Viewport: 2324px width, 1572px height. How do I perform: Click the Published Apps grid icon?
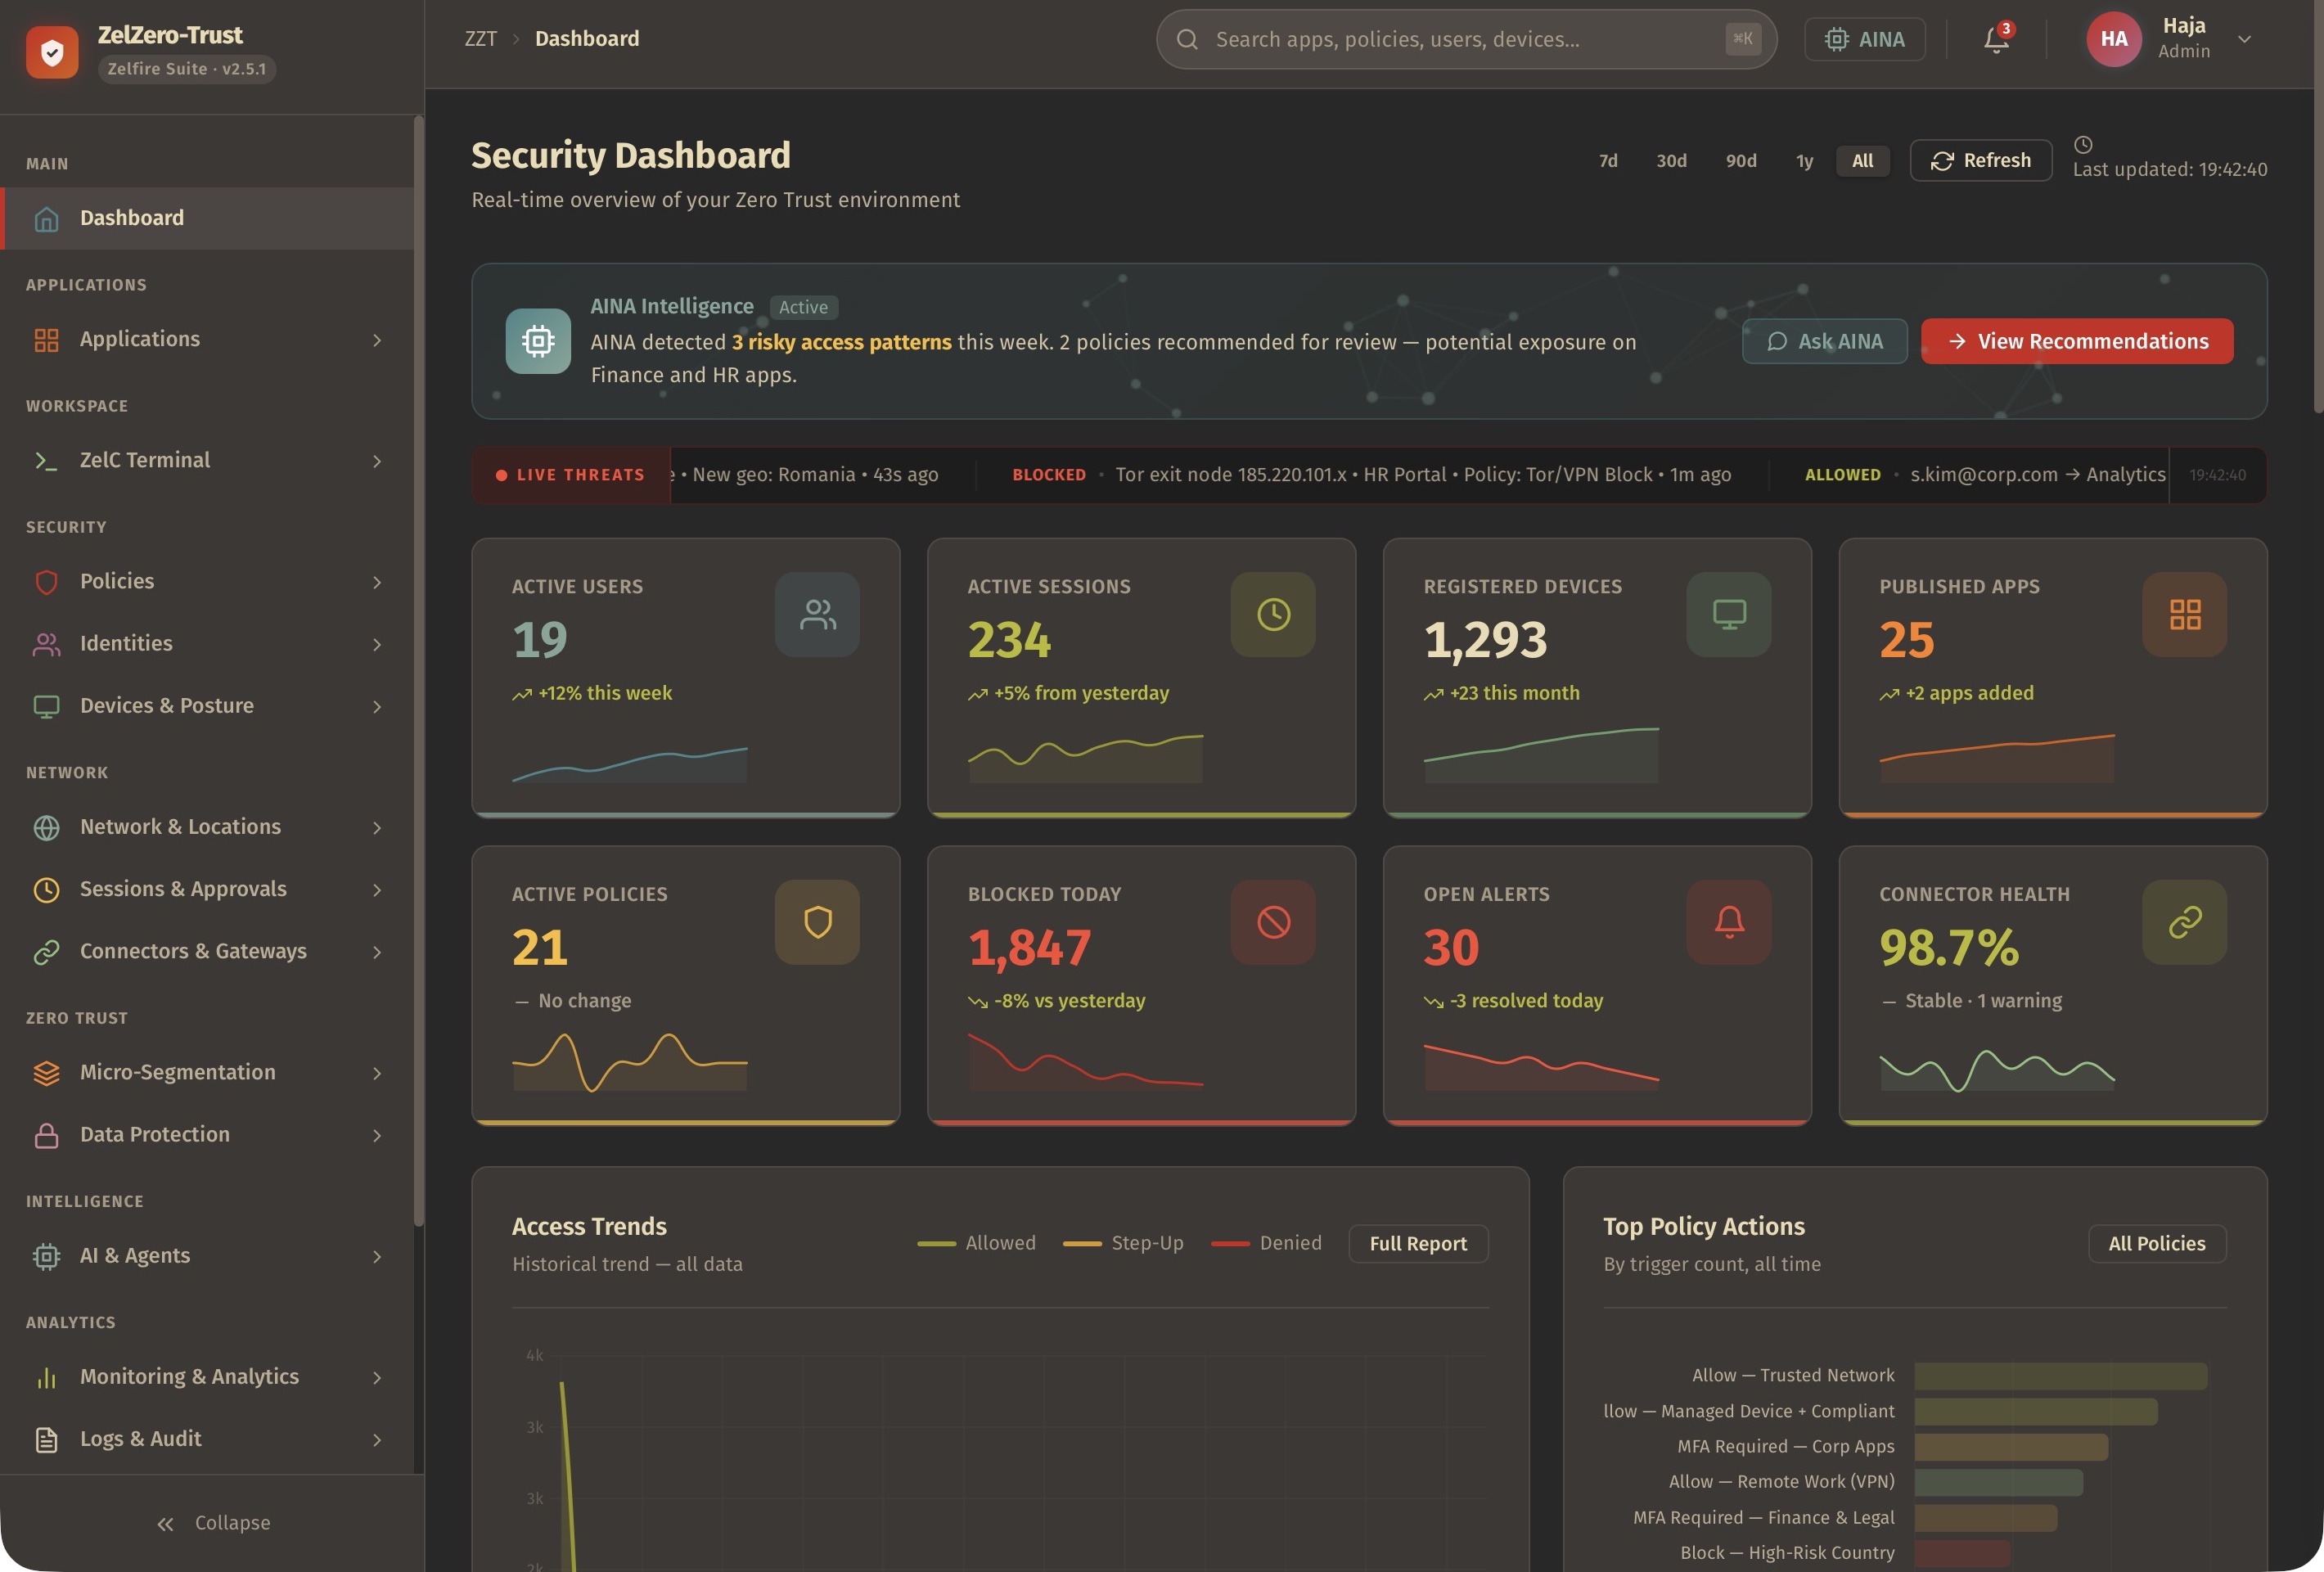(2185, 614)
